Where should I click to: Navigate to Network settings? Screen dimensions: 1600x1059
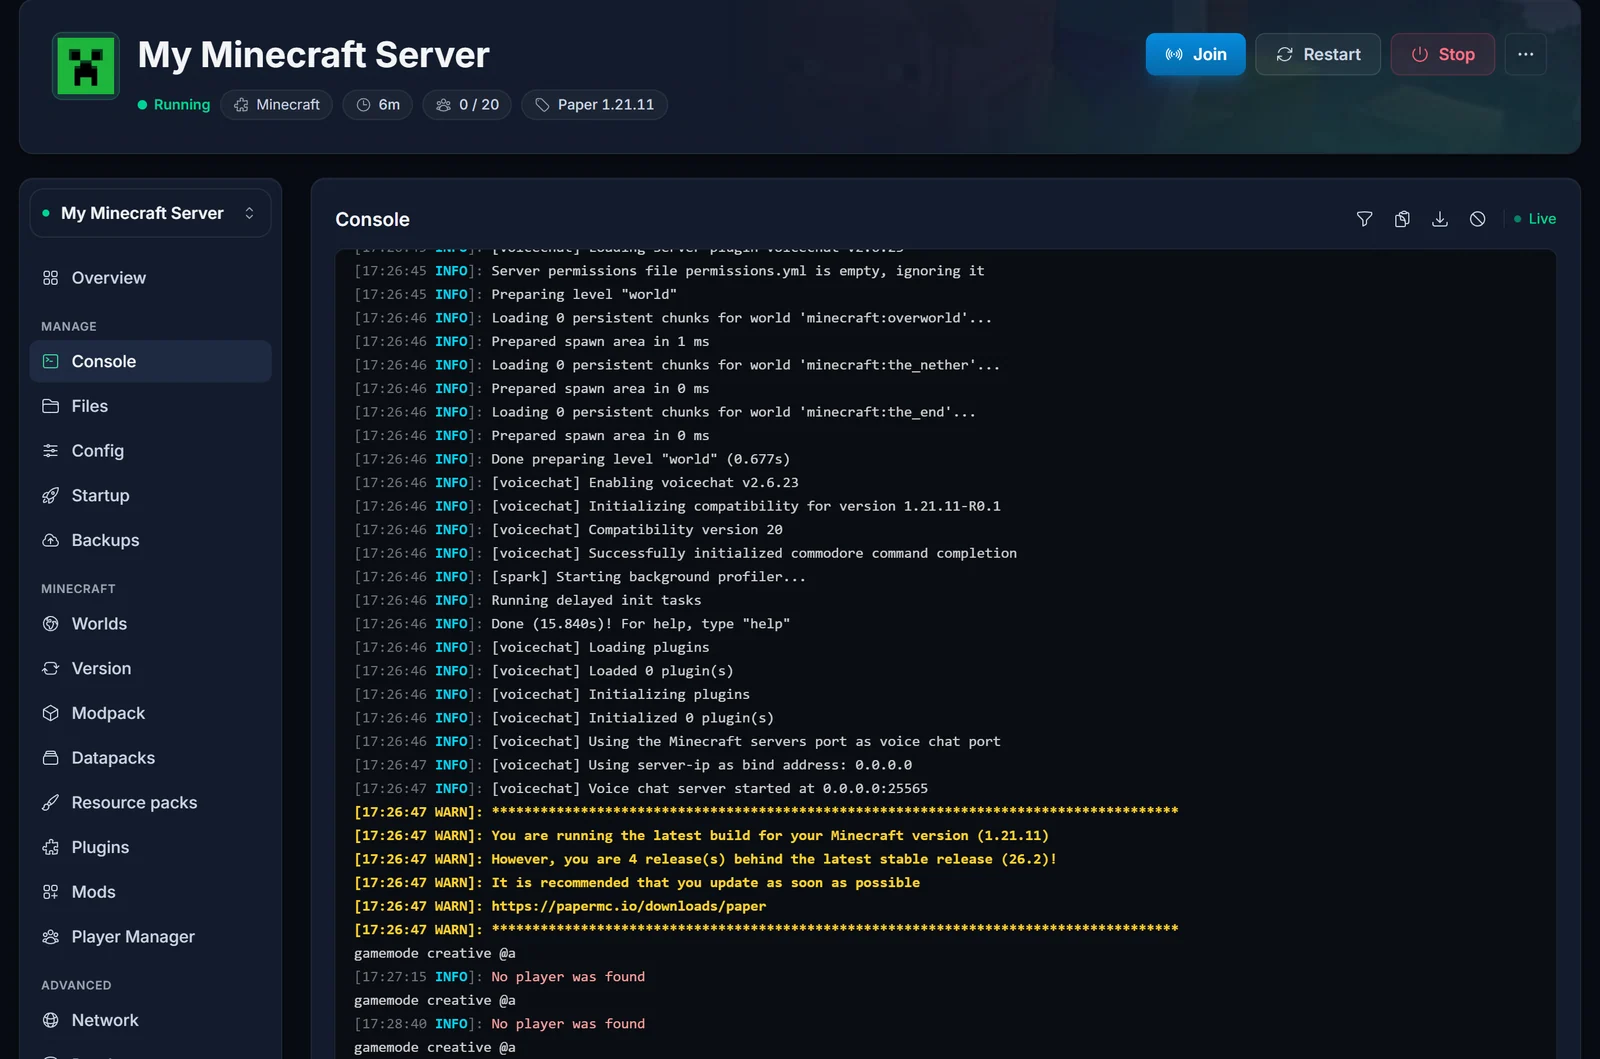click(x=150, y=1020)
